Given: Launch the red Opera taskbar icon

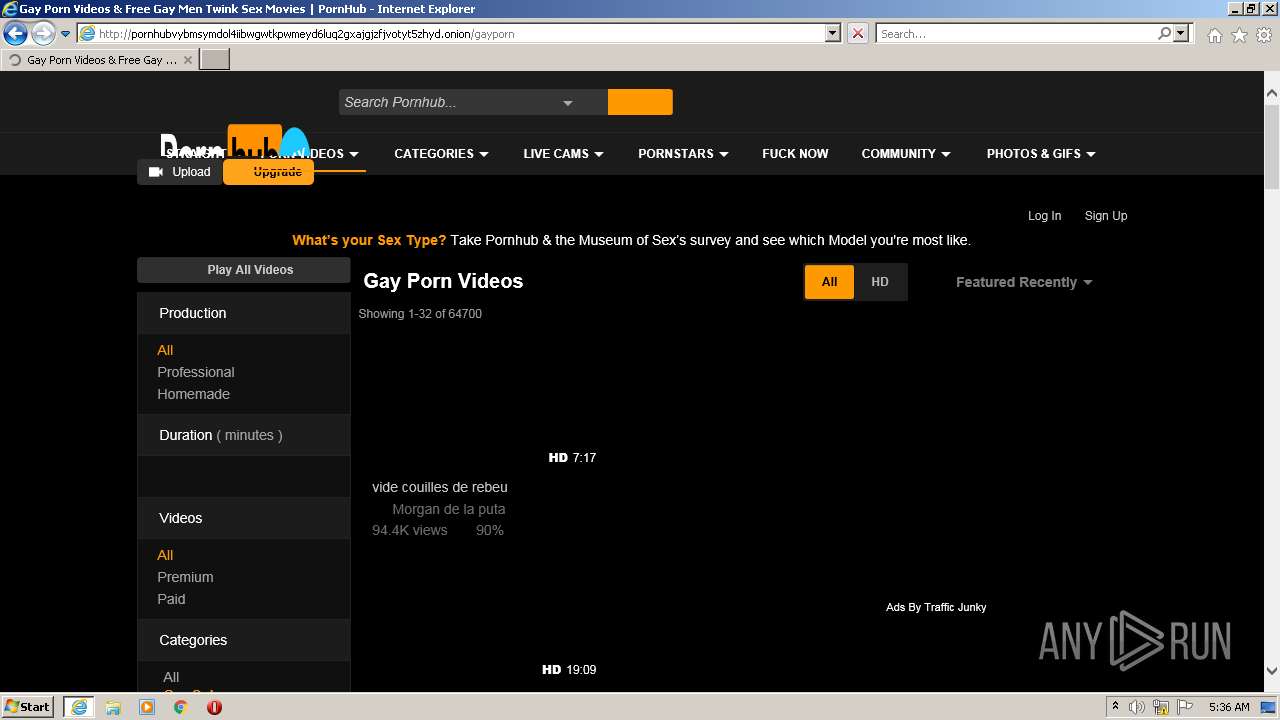Looking at the screenshot, I should click(x=214, y=707).
